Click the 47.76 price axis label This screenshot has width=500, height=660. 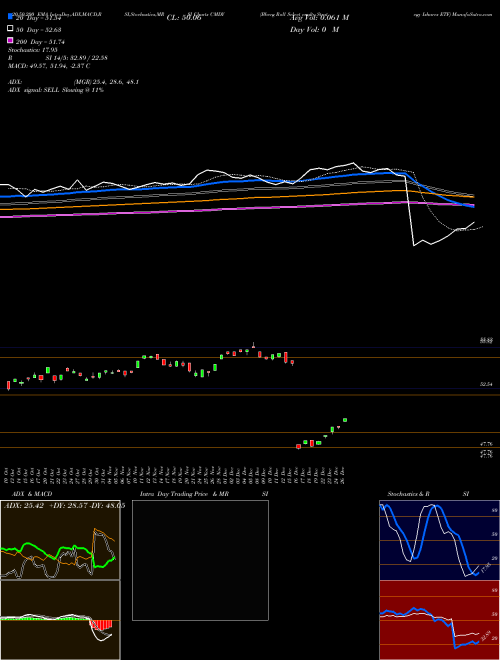coord(486,444)
